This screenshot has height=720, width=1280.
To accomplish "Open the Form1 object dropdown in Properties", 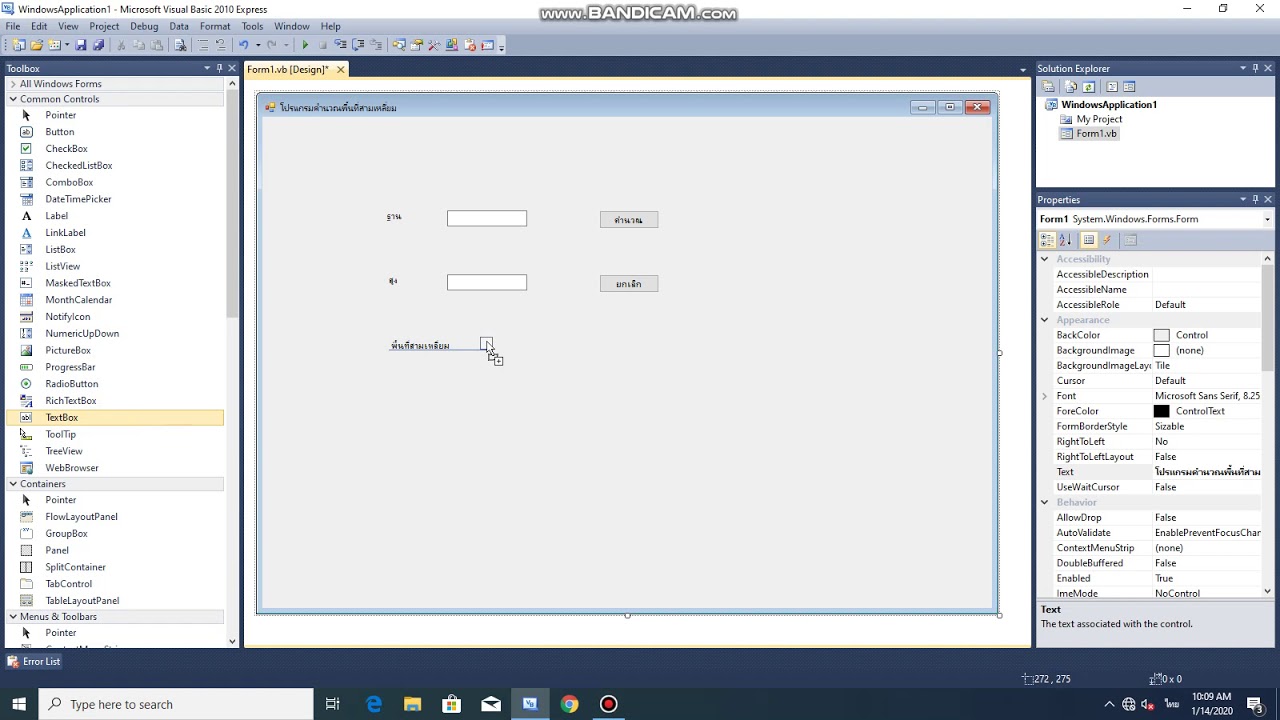I will point(1267,219).
